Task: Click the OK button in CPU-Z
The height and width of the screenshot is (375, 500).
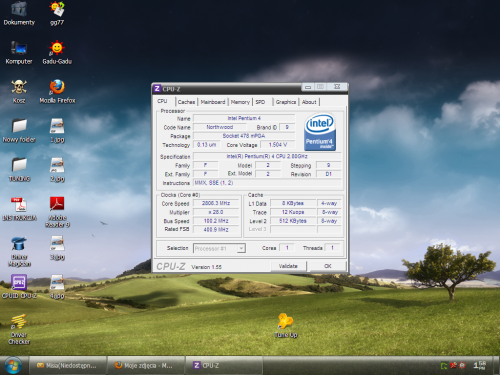Action: click(328, 266)
